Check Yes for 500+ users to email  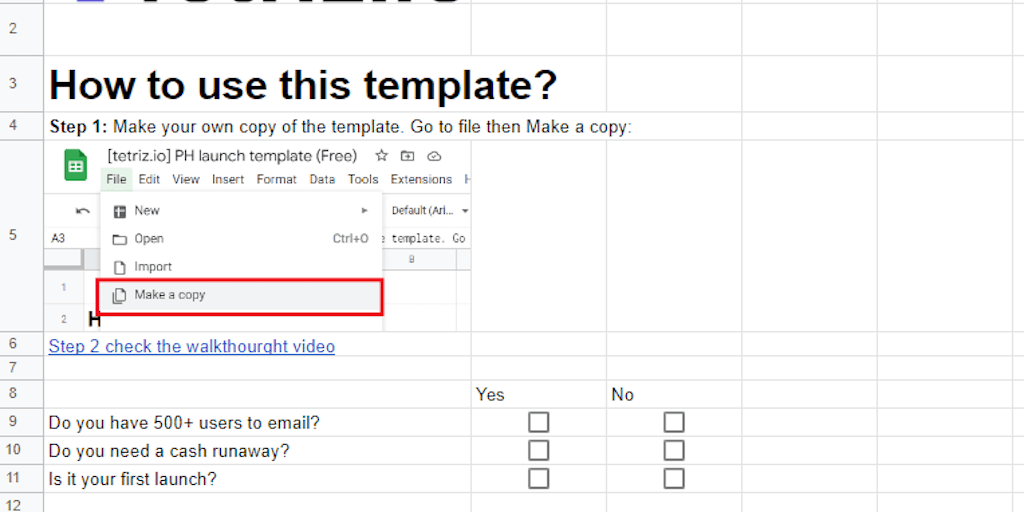point(538,423)
